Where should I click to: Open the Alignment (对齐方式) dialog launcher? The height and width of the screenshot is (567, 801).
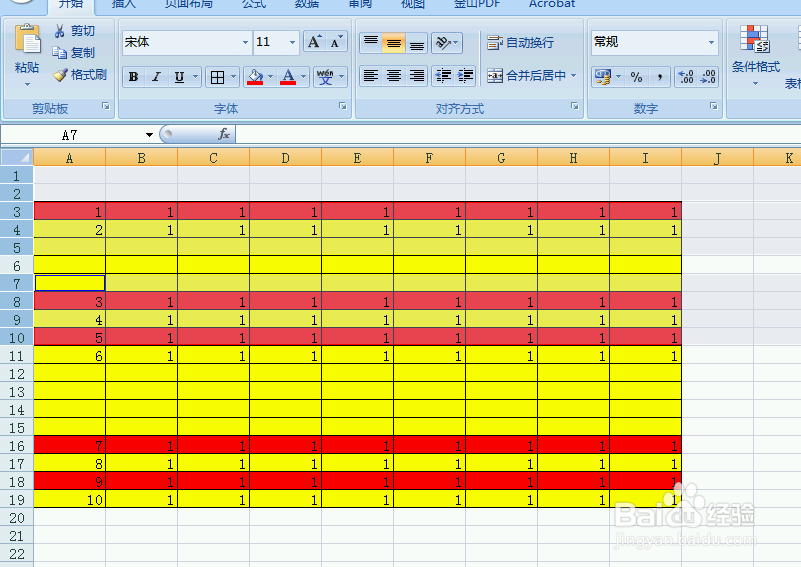pyautogui.click(x=575, y=106)
